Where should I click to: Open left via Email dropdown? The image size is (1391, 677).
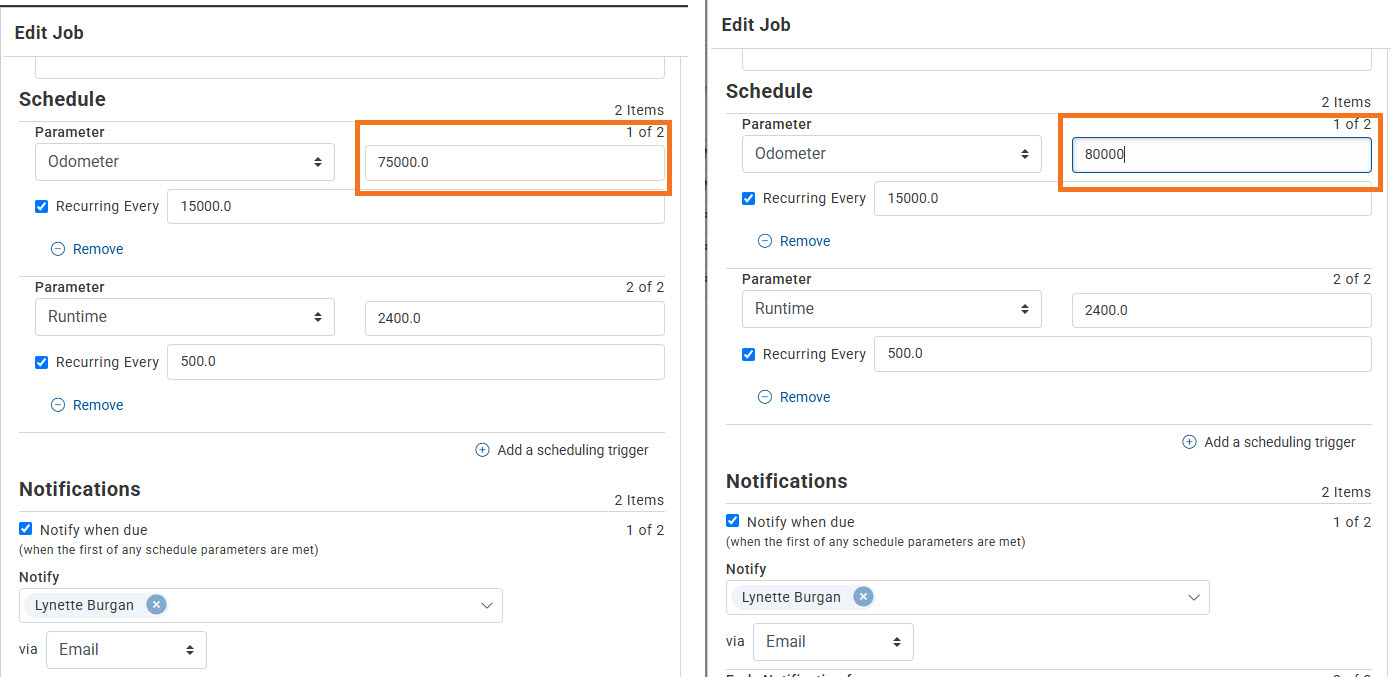coord(126,649)
